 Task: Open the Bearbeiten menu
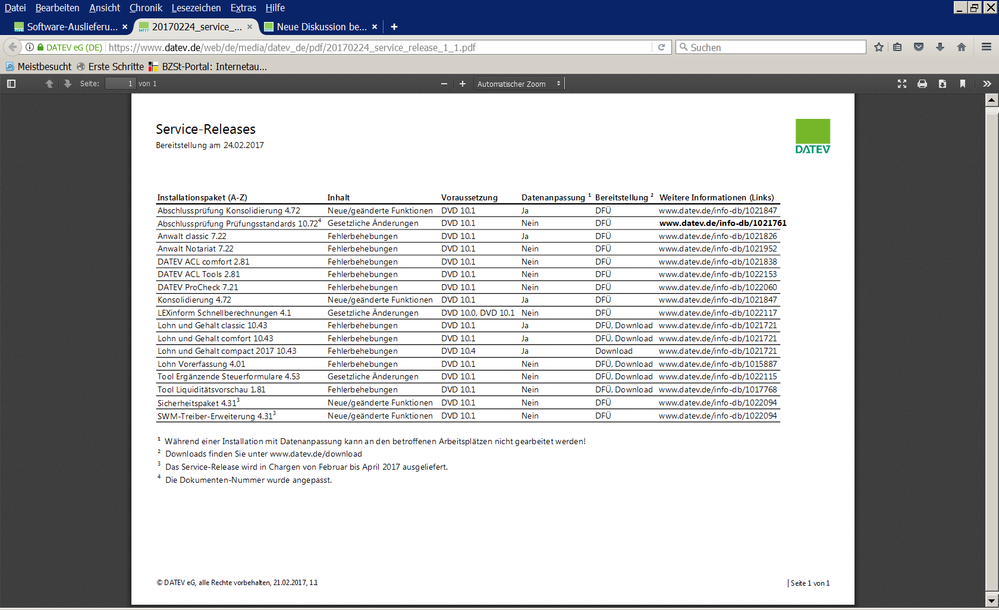click(x=57, y=8)
